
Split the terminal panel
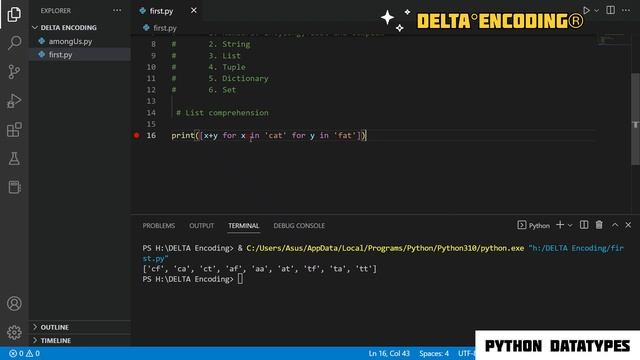pos(584,225)
